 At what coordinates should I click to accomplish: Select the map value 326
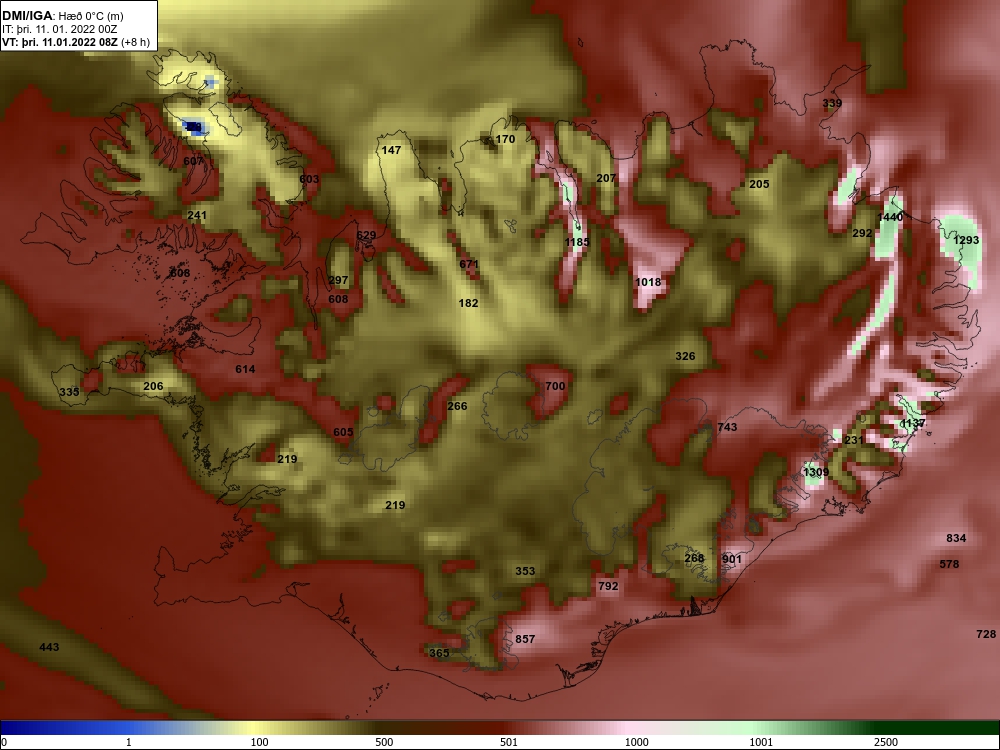tap(685, 357)
